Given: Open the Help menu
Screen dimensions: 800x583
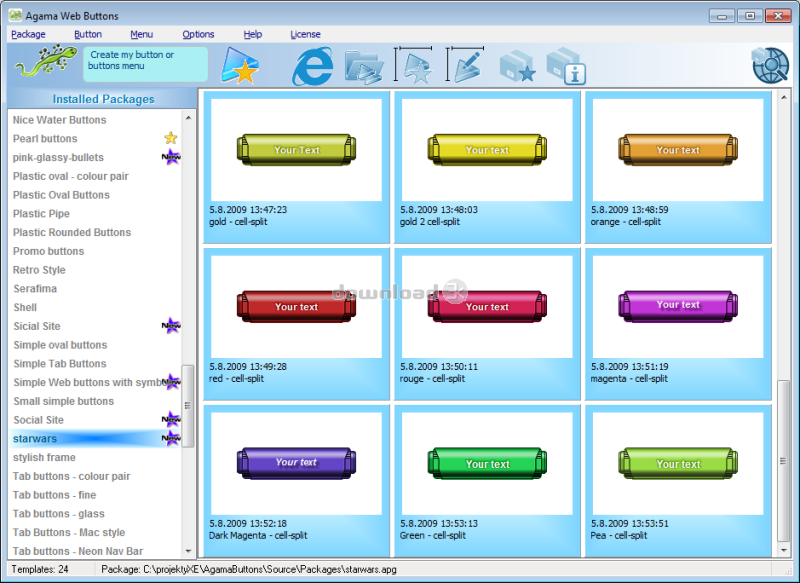Looking at the screenshot, I should point(253,34).
